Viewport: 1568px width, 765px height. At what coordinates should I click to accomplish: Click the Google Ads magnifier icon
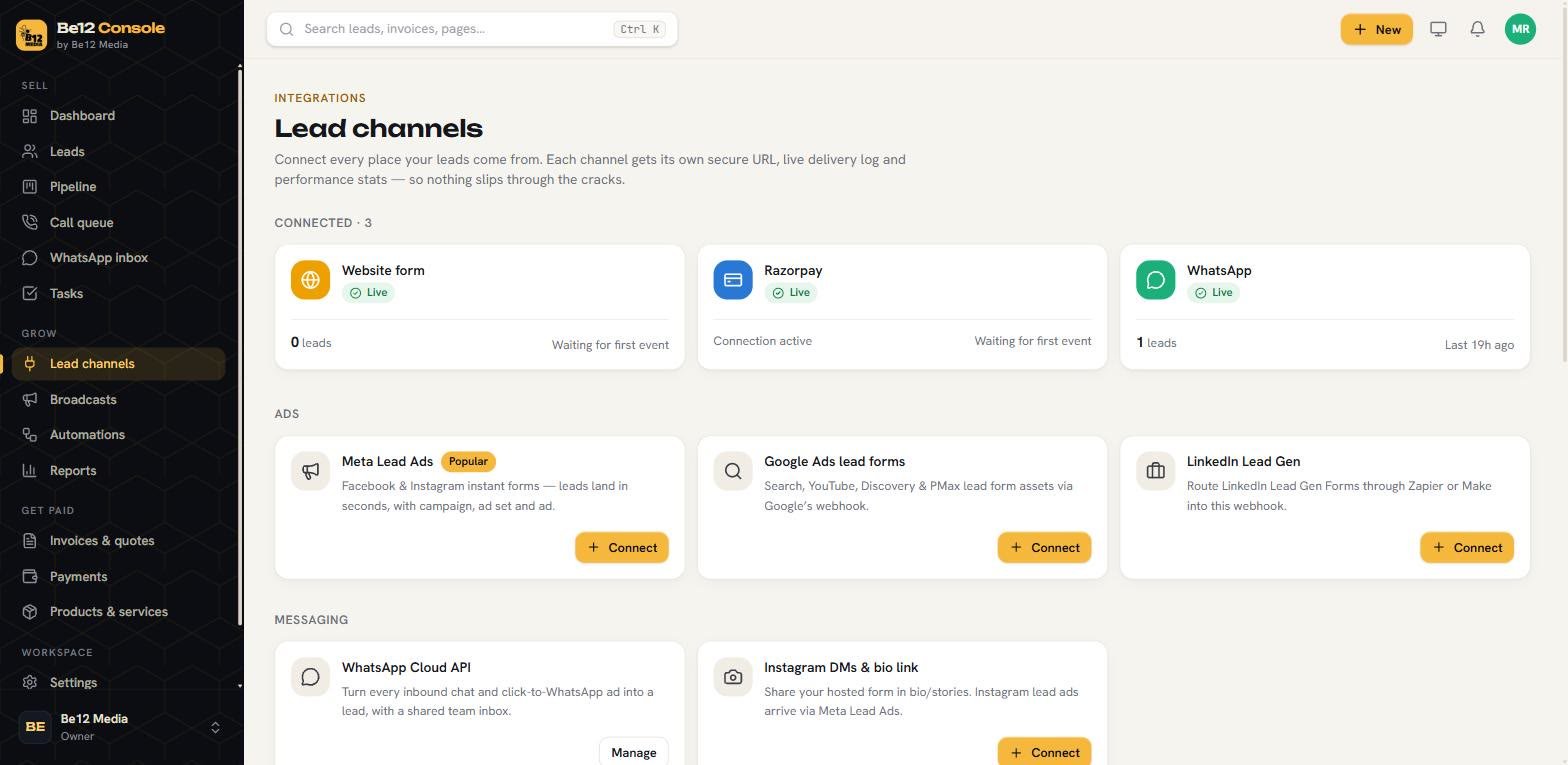point(733,471)
